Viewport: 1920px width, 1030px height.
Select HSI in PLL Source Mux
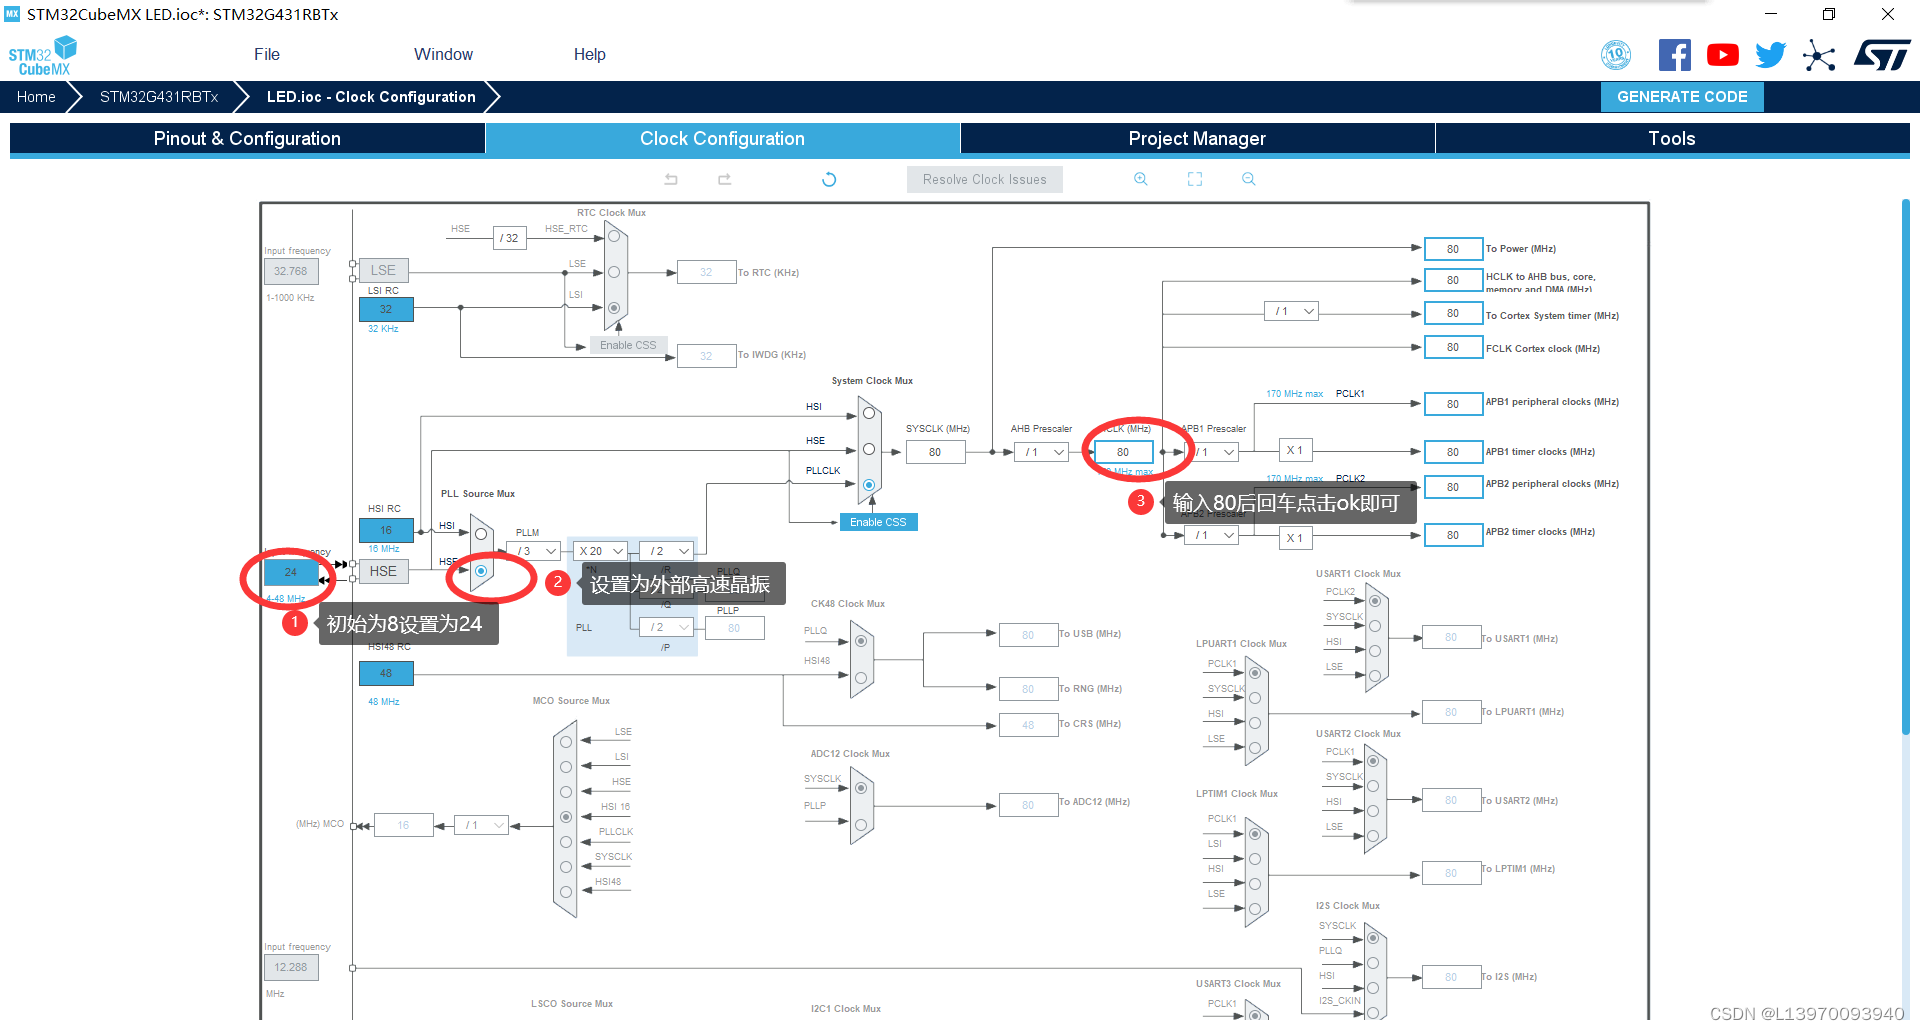pyautogui.click(x=481, y=534)
